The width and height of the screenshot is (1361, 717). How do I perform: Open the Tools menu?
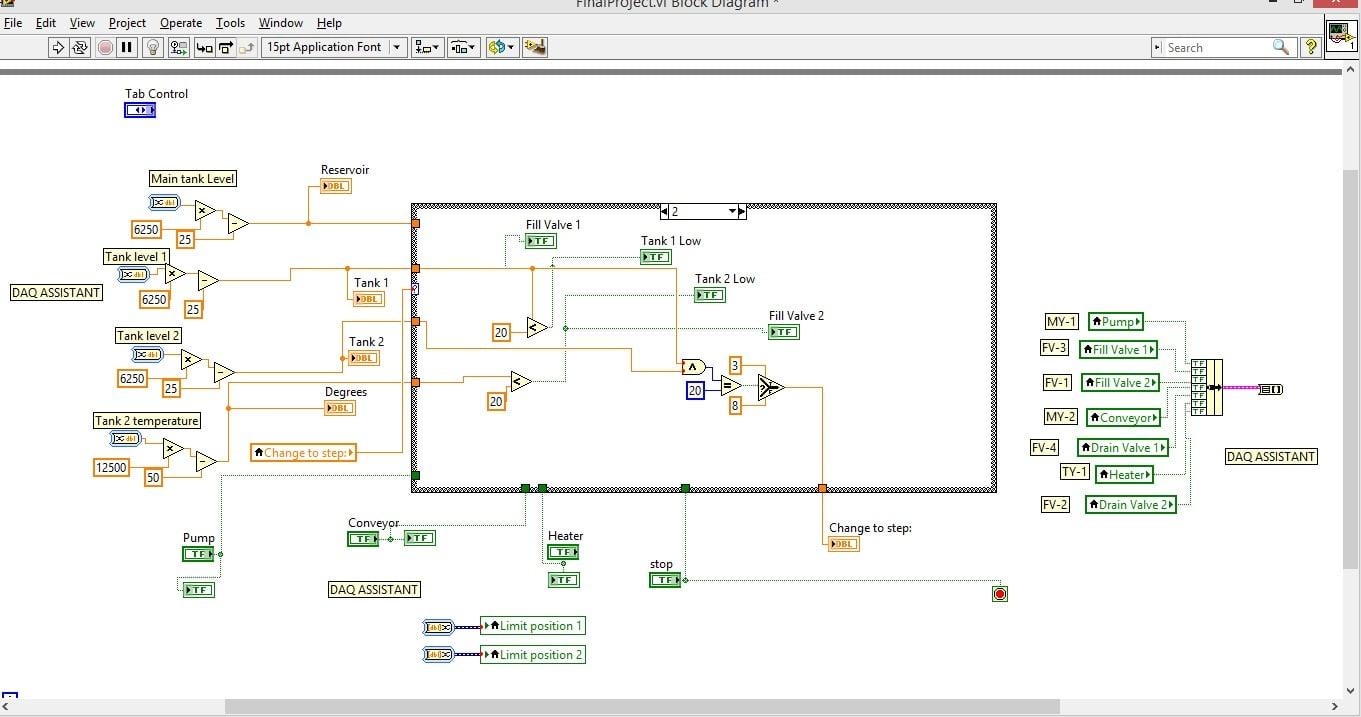[230, 22]
